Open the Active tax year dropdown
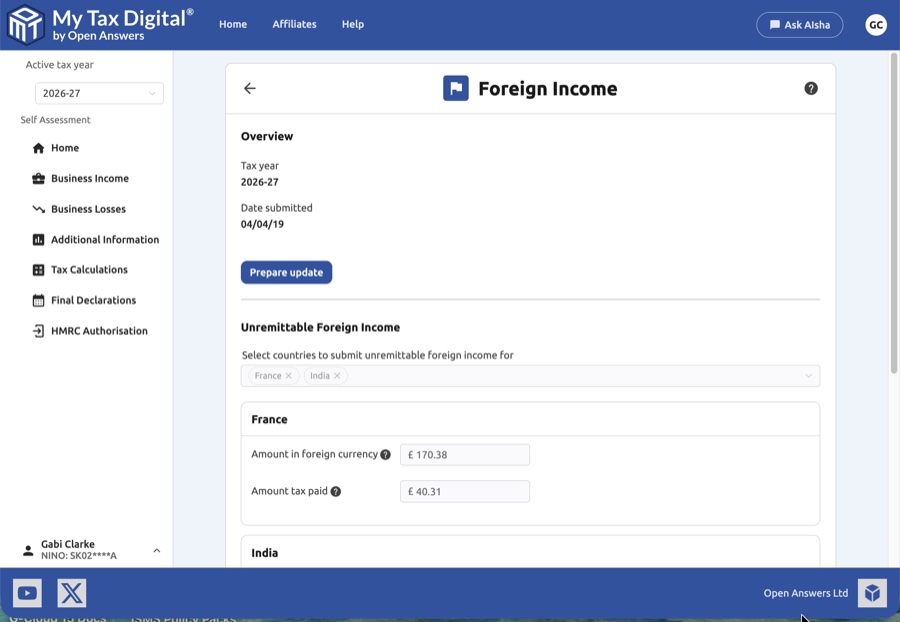 (x=99, y=93)
